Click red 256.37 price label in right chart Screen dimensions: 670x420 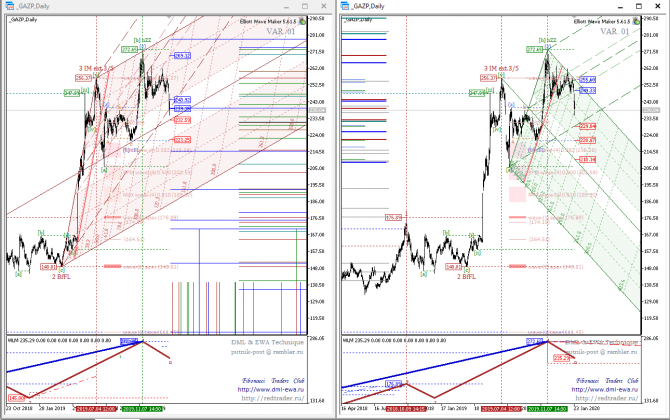(x=488, y=78)
